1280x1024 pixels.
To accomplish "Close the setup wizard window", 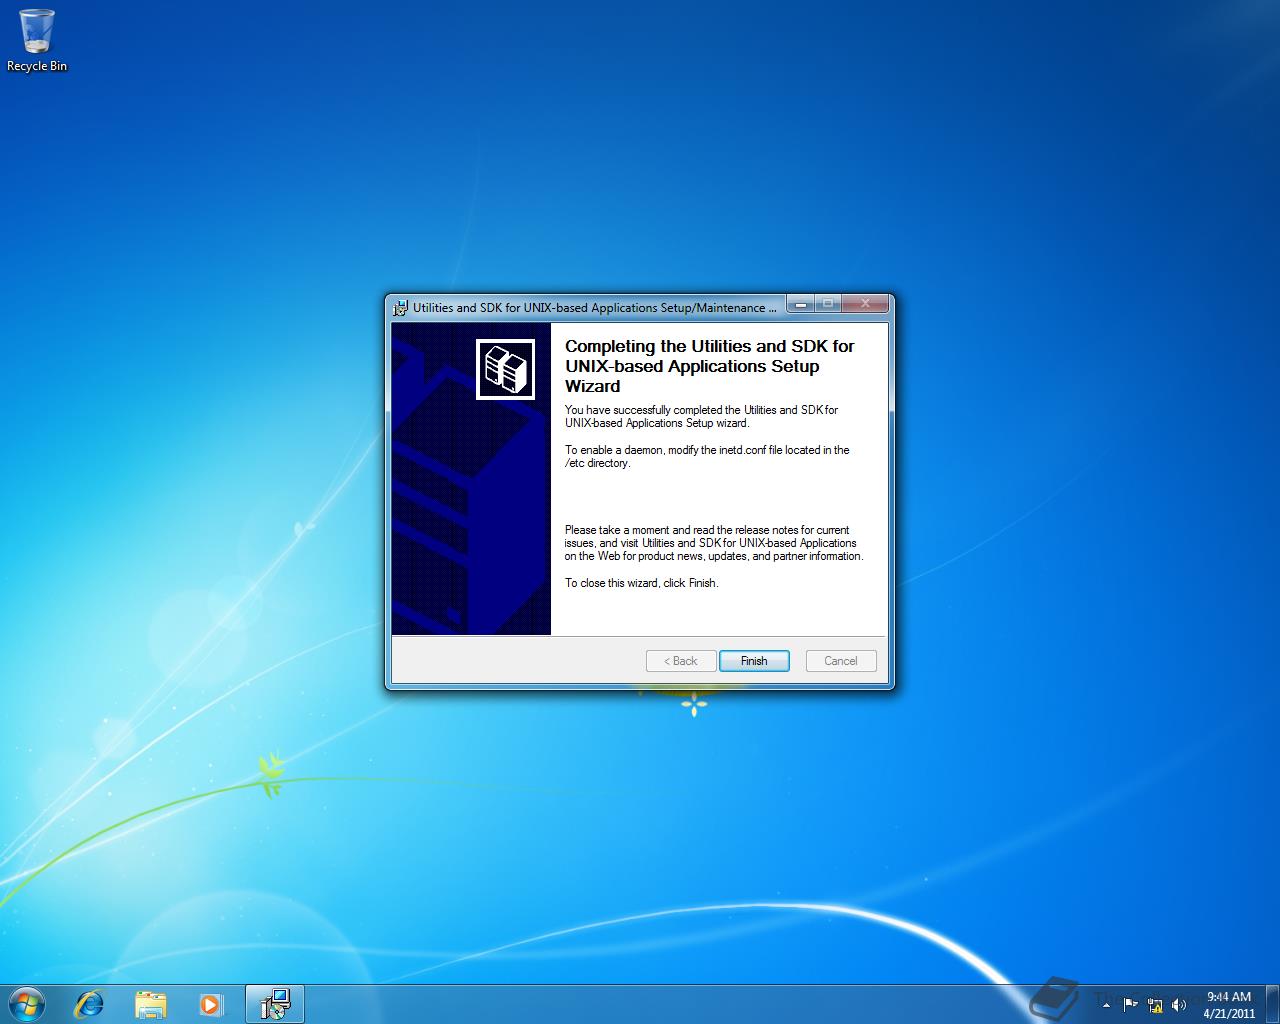I will click(x=864, y=303).
